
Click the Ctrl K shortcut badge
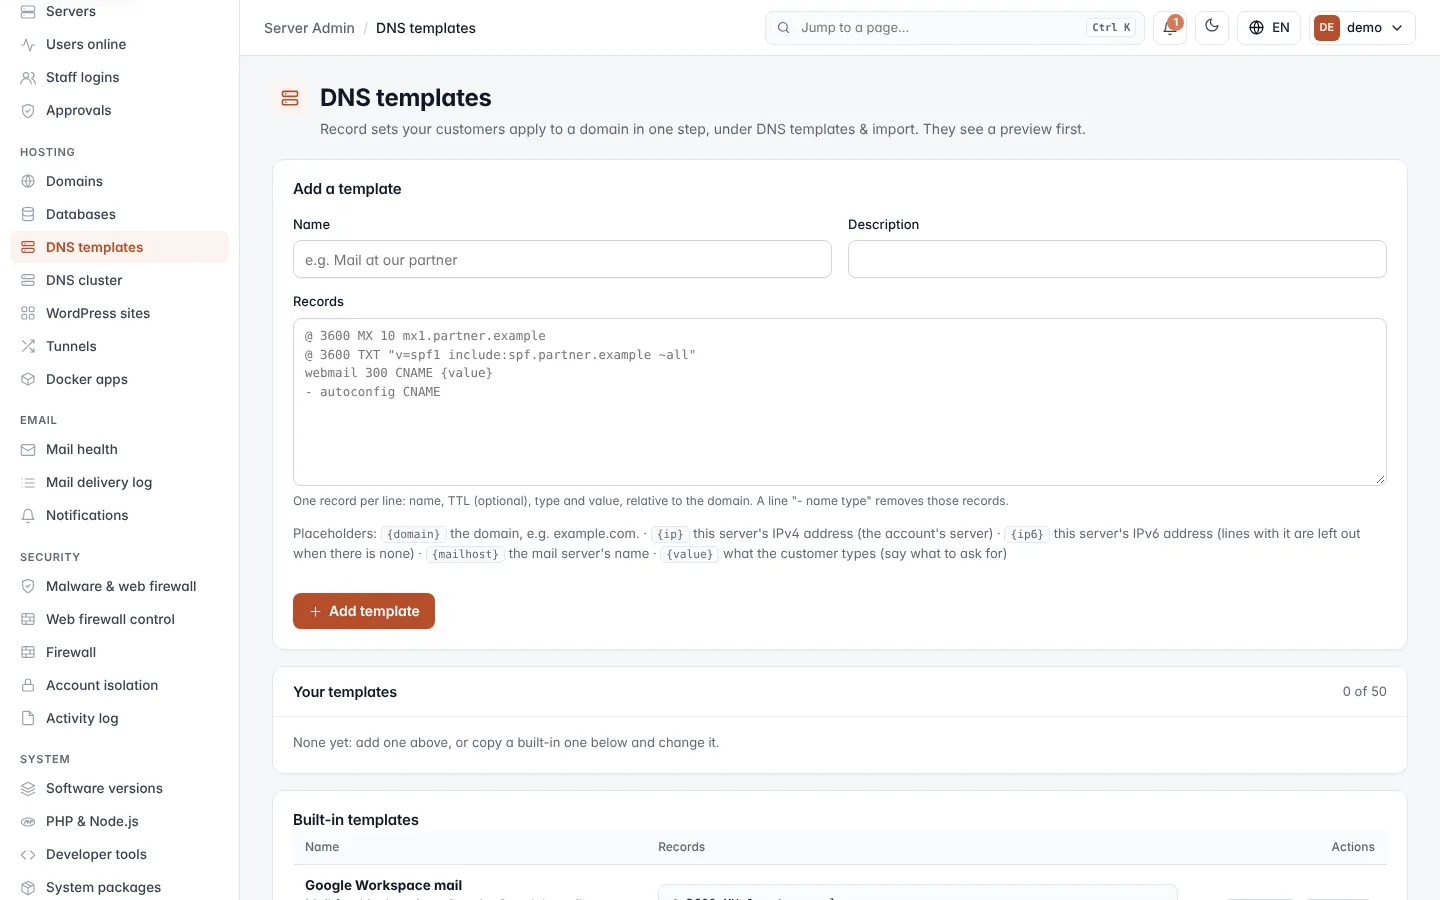tap(1111, 28)
